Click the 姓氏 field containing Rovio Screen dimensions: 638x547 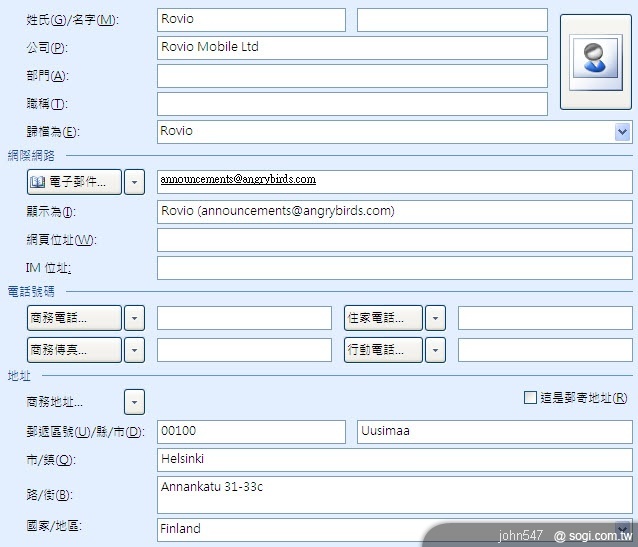[251, 20]
